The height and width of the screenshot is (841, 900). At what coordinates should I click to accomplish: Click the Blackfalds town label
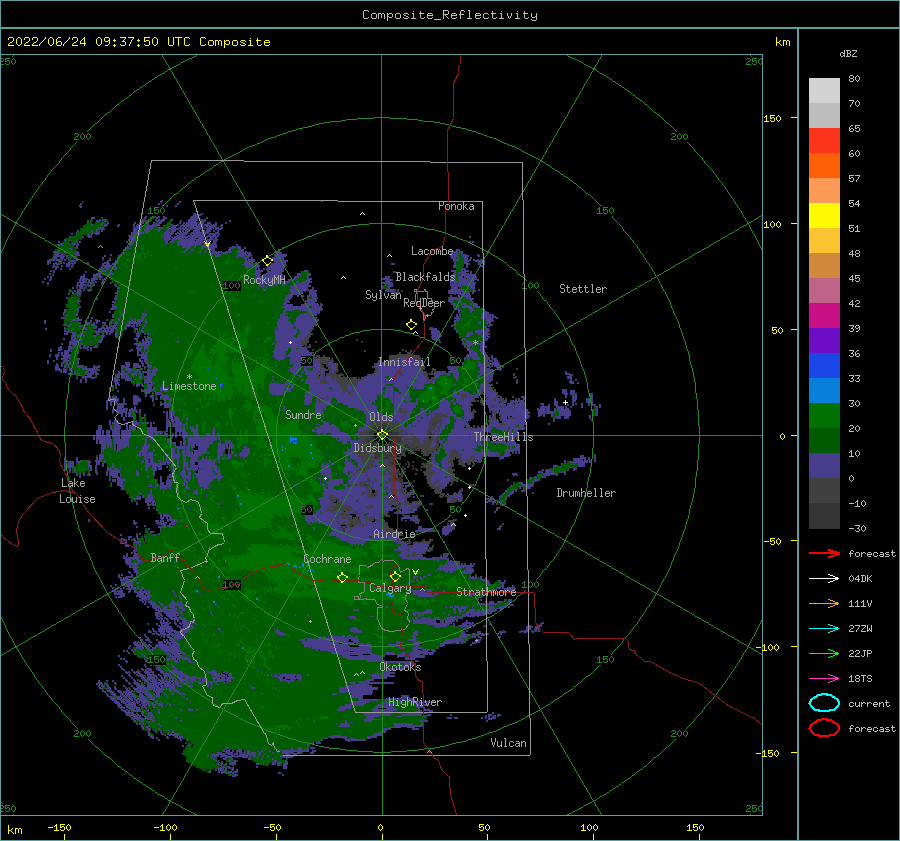point(425,277)
